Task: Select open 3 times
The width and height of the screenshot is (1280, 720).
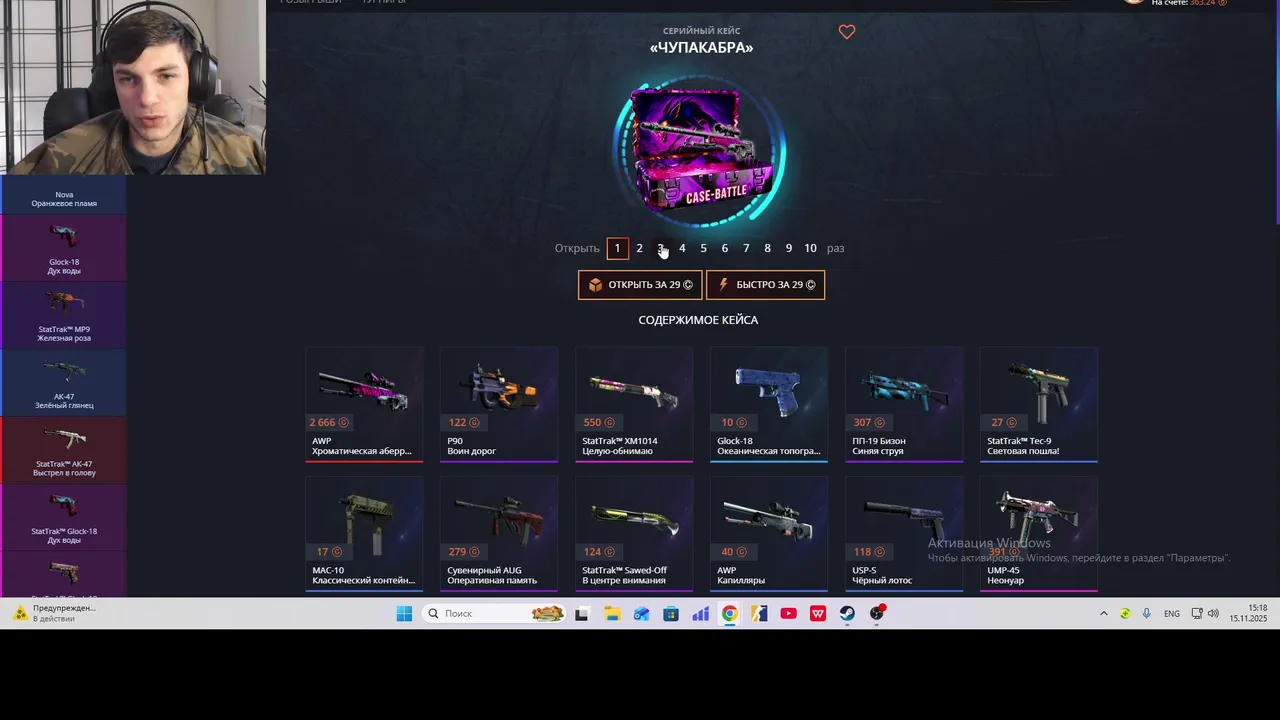Action: coord(661,248)
